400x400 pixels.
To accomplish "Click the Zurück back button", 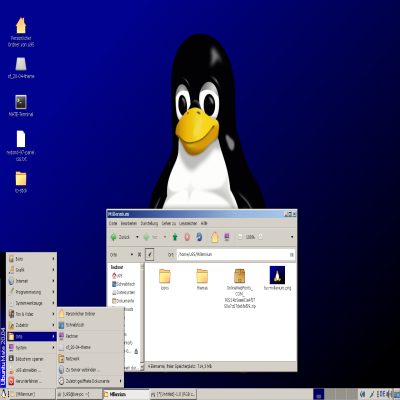I will pyautogui.click(x=120, y=237).
